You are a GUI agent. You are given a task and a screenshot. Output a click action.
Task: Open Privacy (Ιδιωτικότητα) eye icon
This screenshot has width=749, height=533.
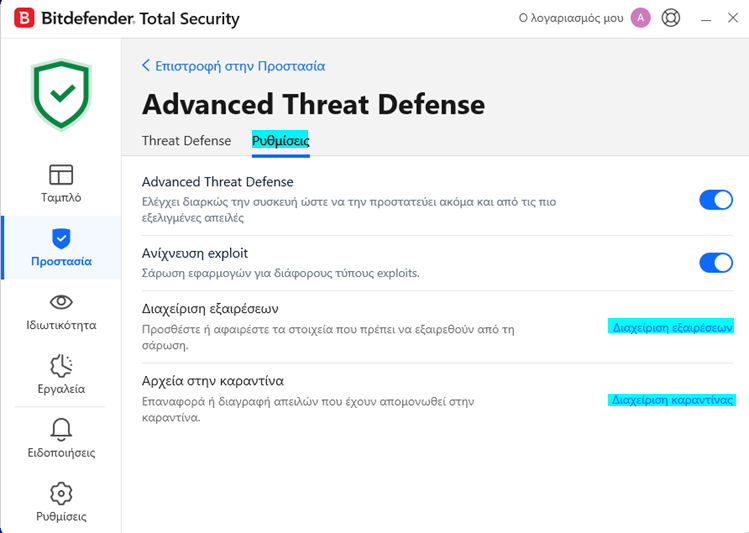61,302
